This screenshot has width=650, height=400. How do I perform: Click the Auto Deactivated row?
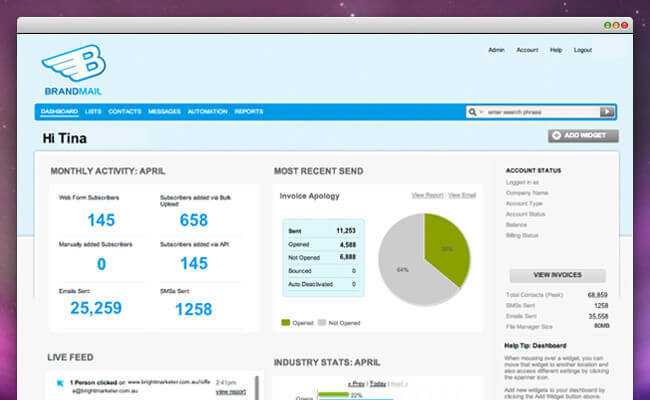[x=323, y=284]
